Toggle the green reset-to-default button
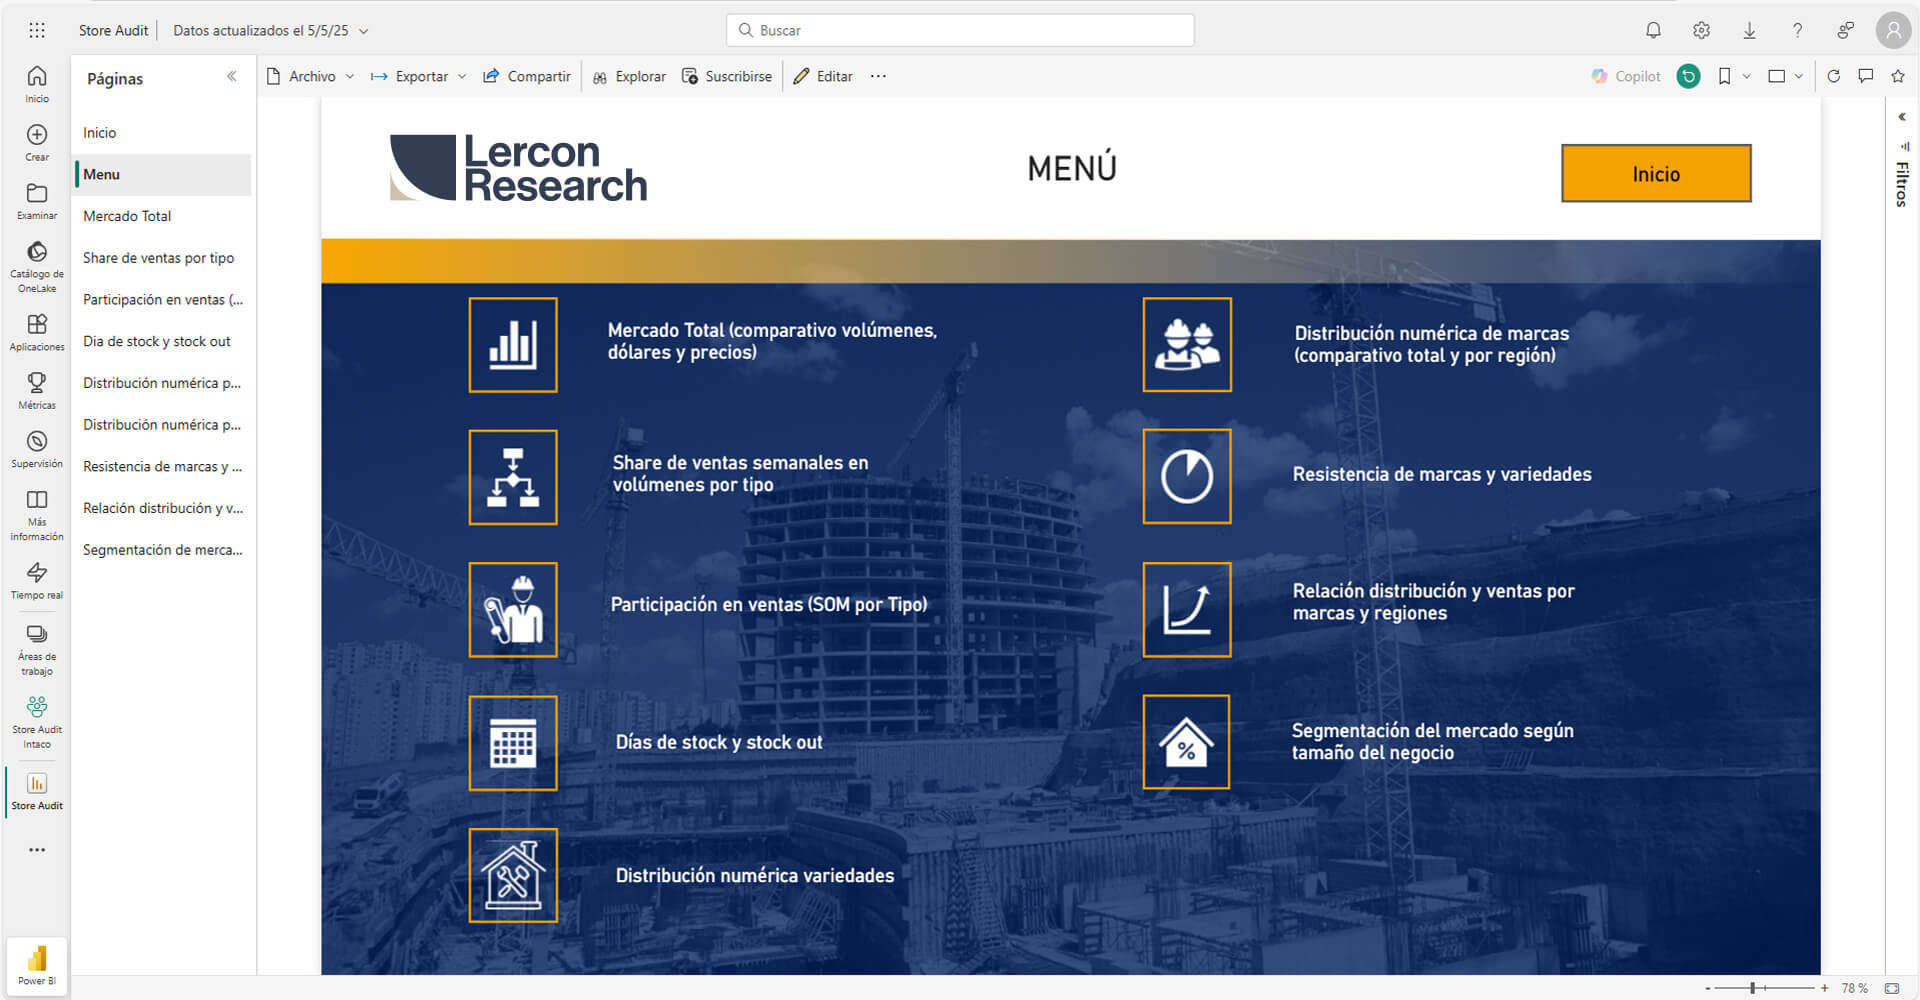 1688,76
